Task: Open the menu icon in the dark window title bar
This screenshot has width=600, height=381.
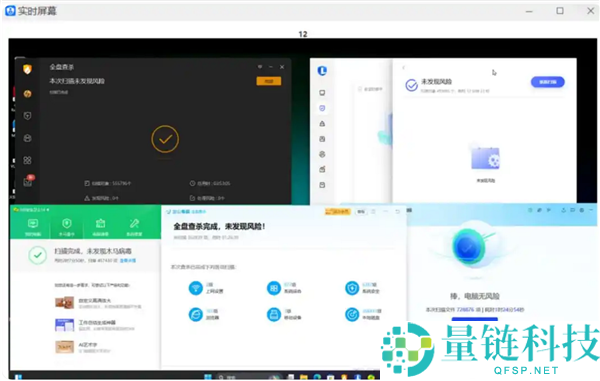Action: 260,67
